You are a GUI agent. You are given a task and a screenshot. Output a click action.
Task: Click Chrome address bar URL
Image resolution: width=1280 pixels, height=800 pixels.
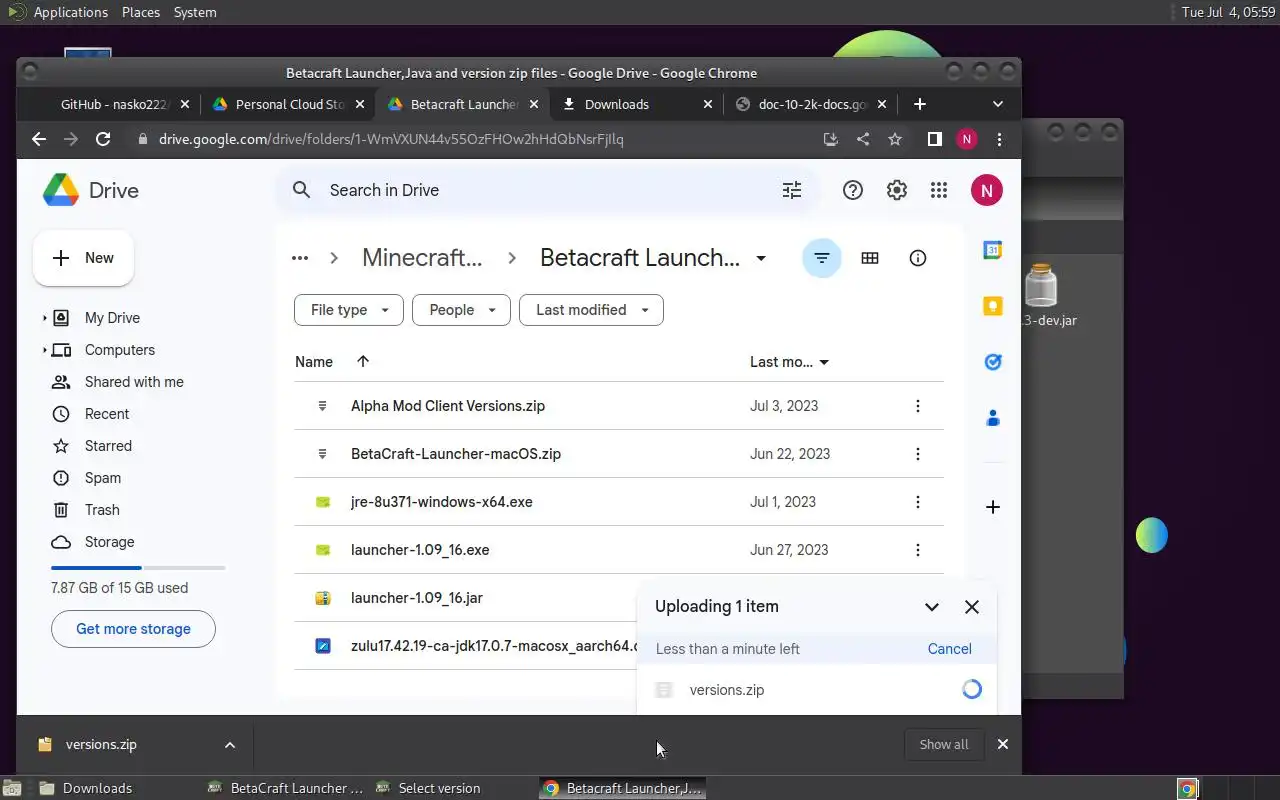point(391,139)
